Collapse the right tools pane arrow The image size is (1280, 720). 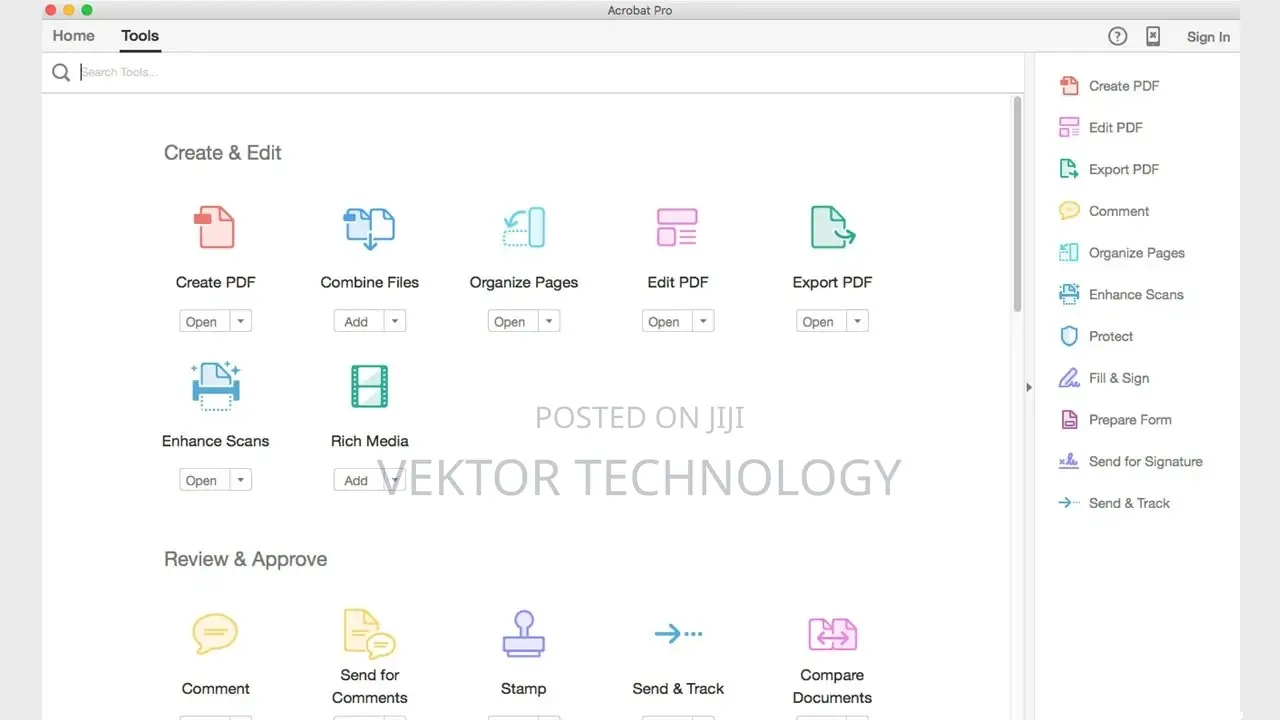(x=1029, y=387)
